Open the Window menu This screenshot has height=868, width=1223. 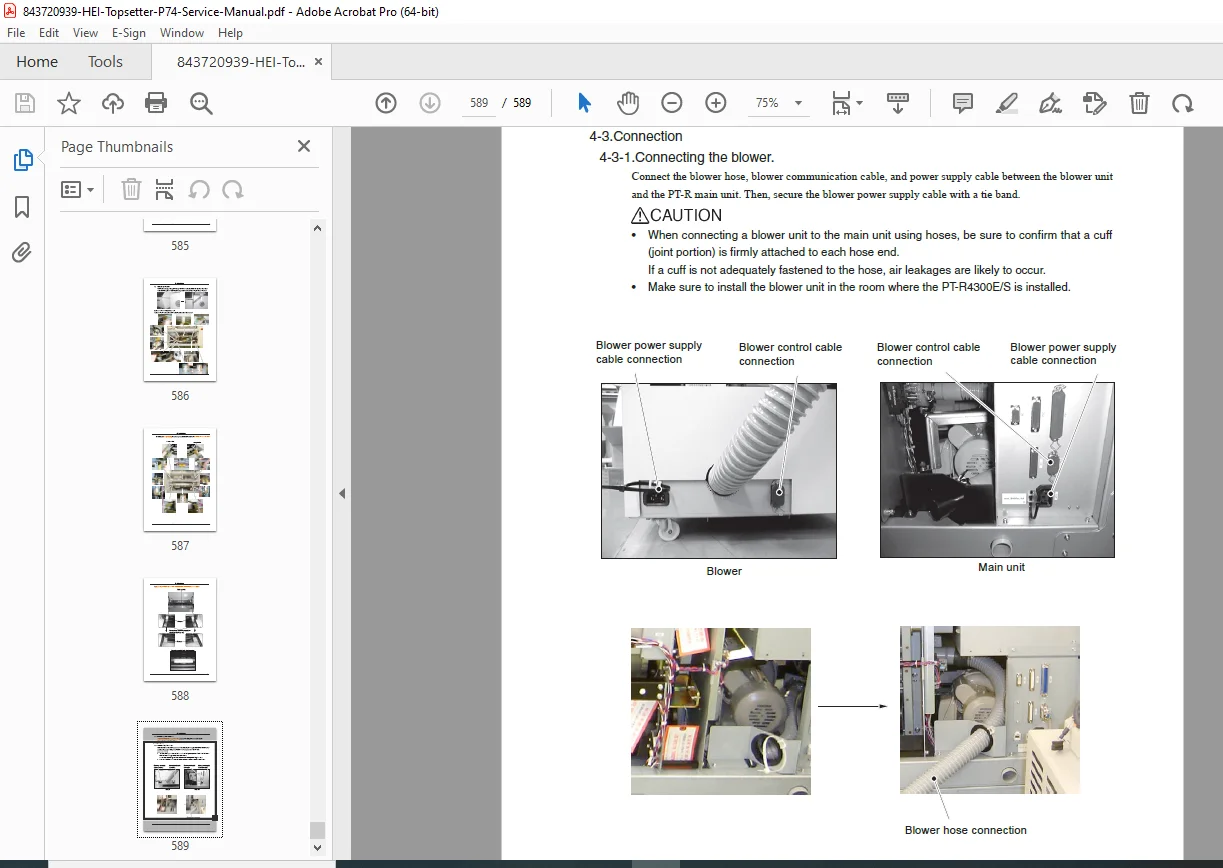[182, 33]
